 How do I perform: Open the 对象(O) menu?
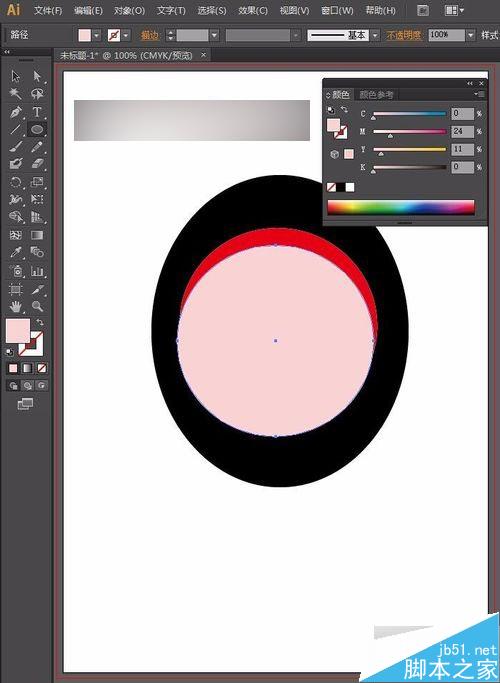[129, 10]
